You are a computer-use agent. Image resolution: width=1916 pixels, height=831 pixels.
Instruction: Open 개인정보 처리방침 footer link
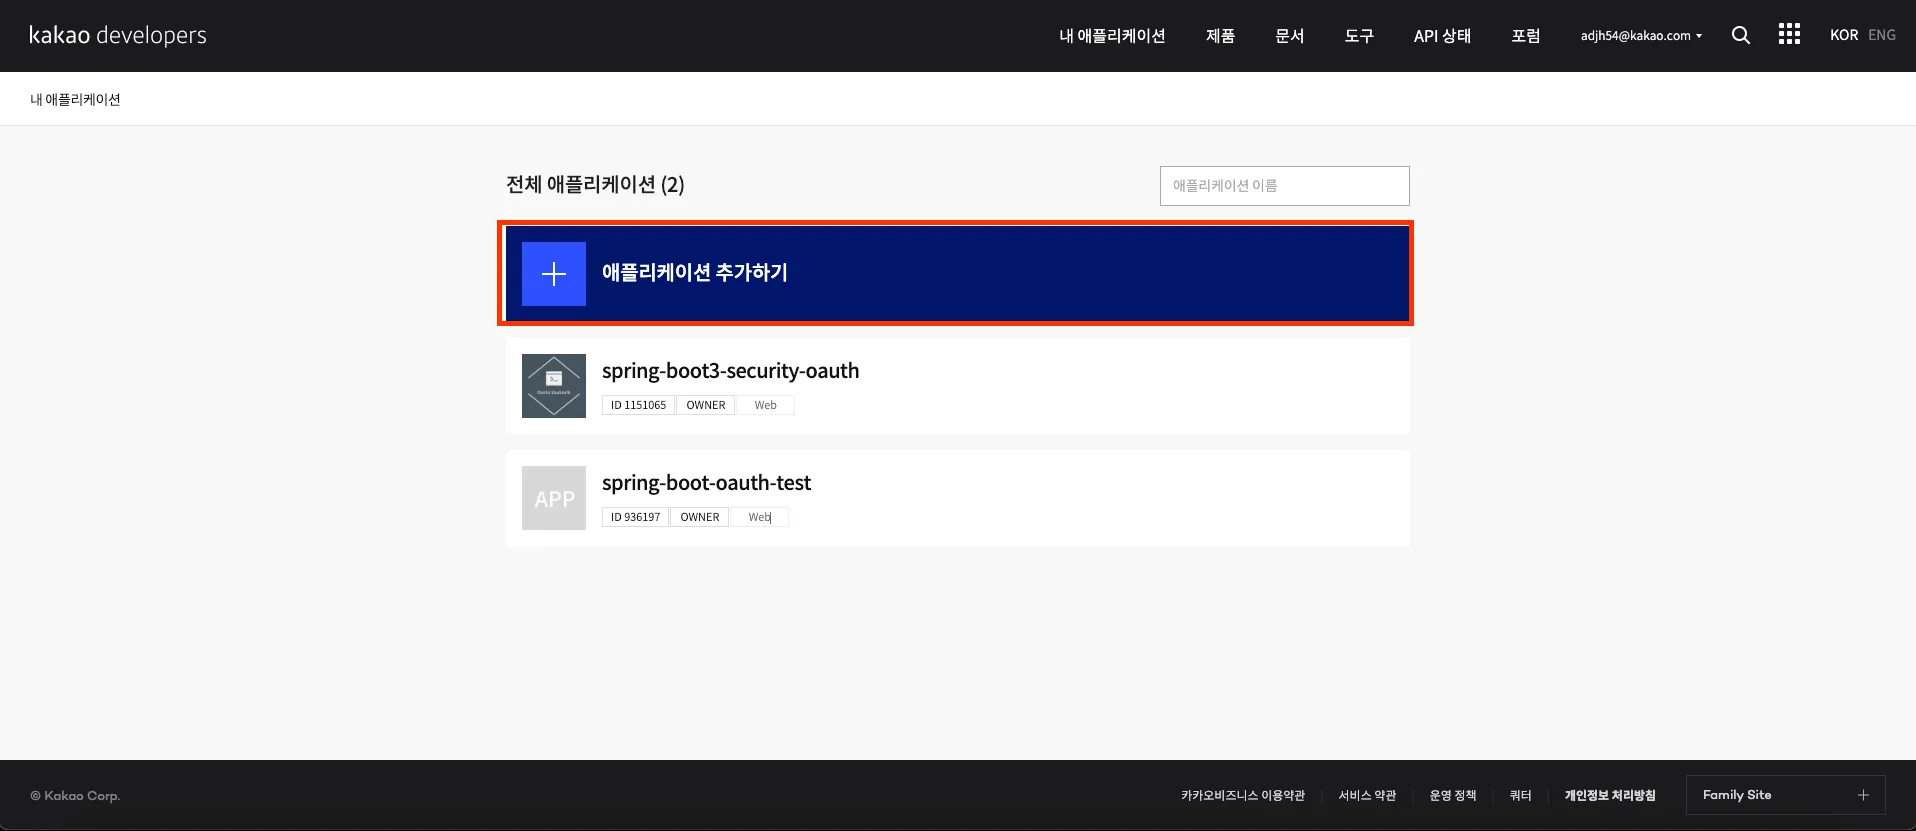coord(1610,796)
